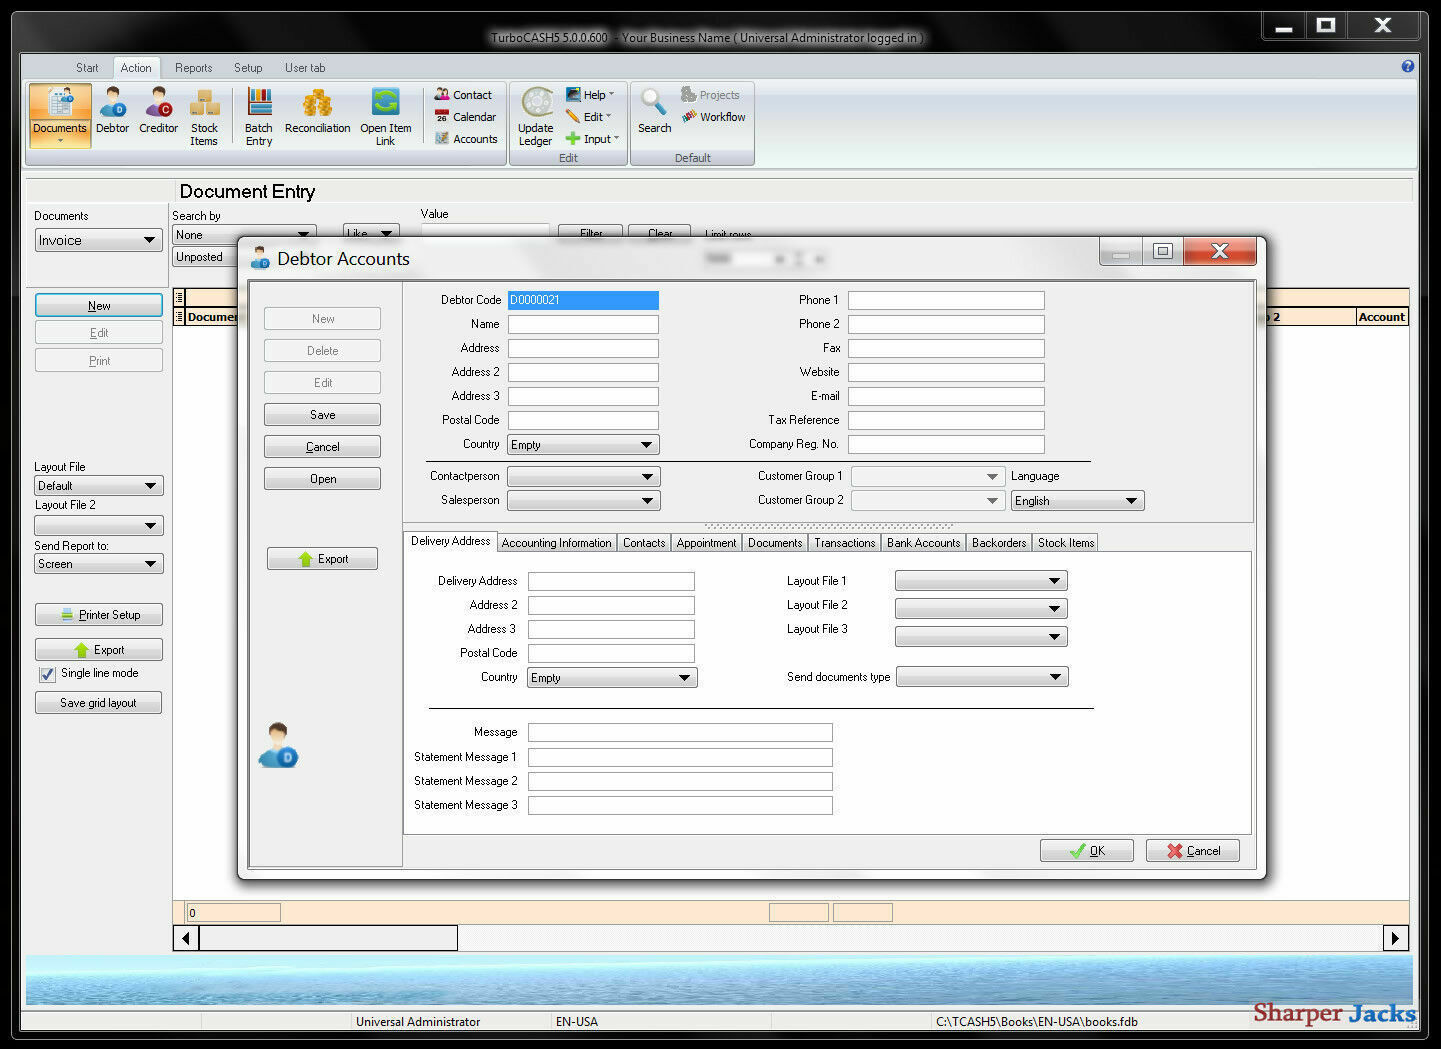Open the Calendar in the ribbon
The image size is (1441, 1049).
coord(465,117)
